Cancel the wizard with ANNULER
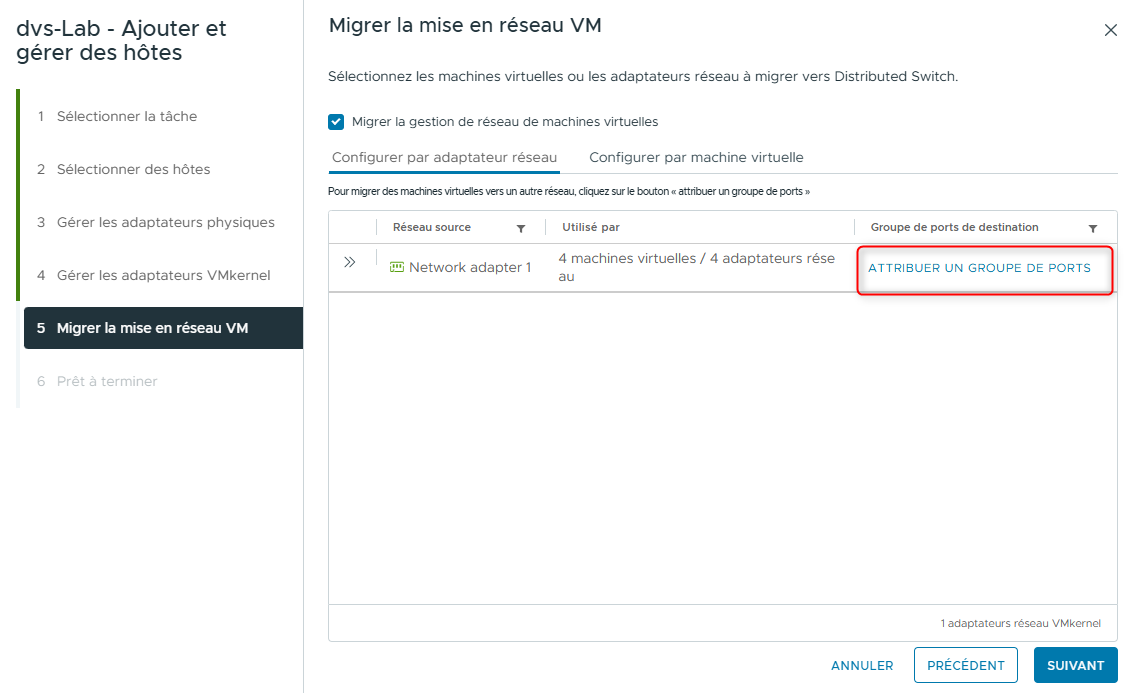Viewport: 1134px width, 693px height. point(861,665)
